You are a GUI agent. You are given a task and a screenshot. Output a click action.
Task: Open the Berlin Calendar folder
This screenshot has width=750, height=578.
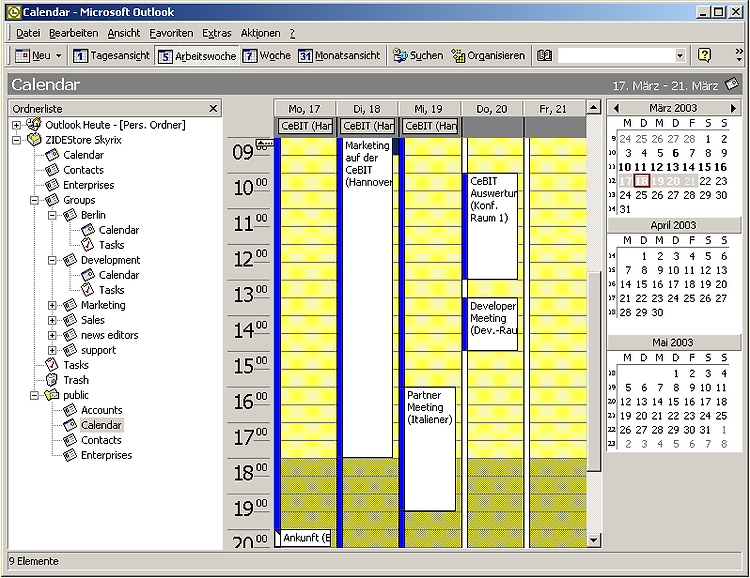(x=119, y=230)
